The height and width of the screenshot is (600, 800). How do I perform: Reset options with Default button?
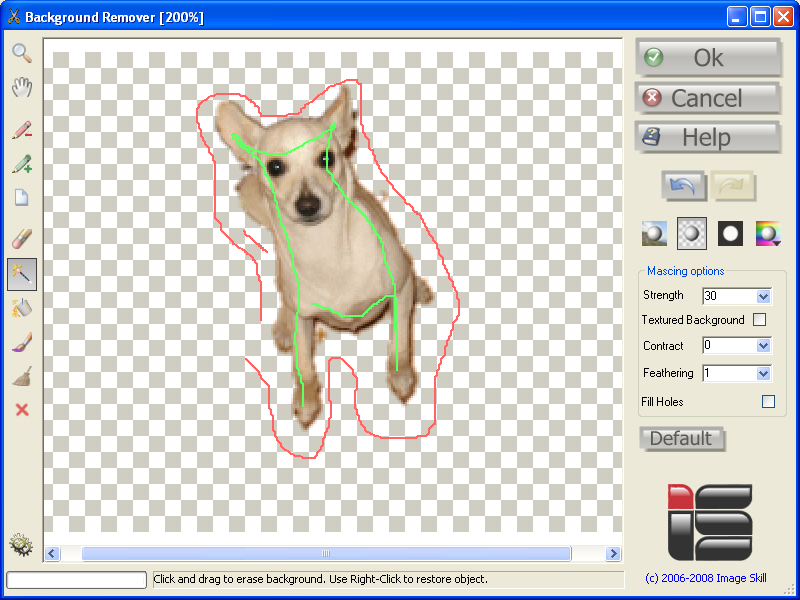pos(682,439)
